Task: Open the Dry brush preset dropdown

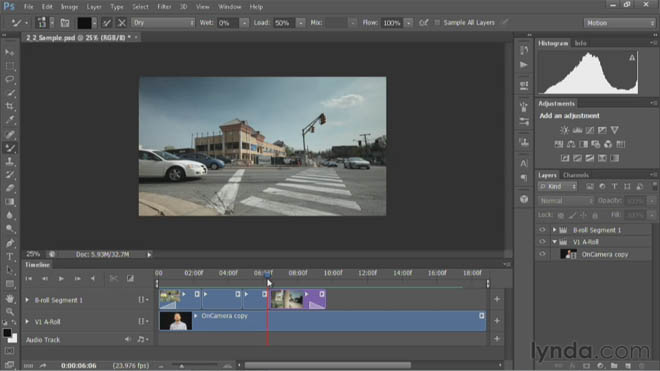Action: [x=163, y=23]
